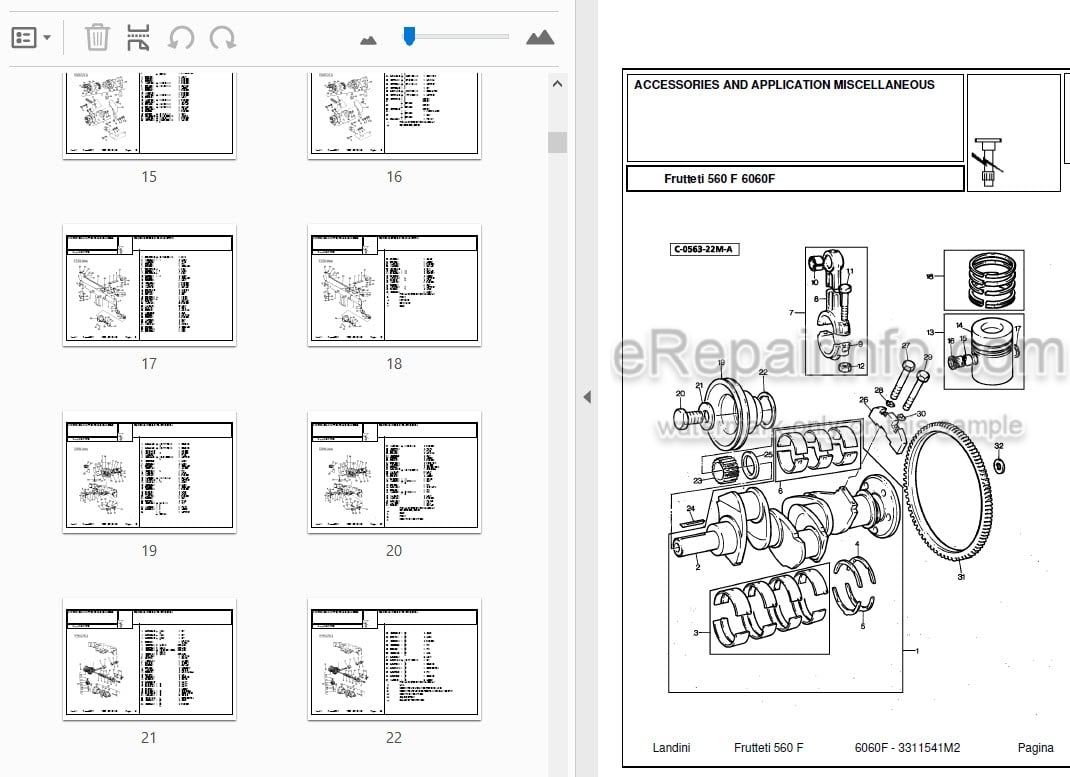
Task: Click the 'Frutteti 560 F' footer text
Action: (768, 748)
